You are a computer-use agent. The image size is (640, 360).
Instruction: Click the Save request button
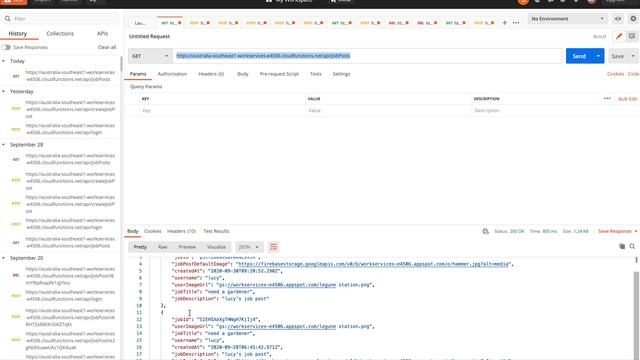[x=618, y=56]
